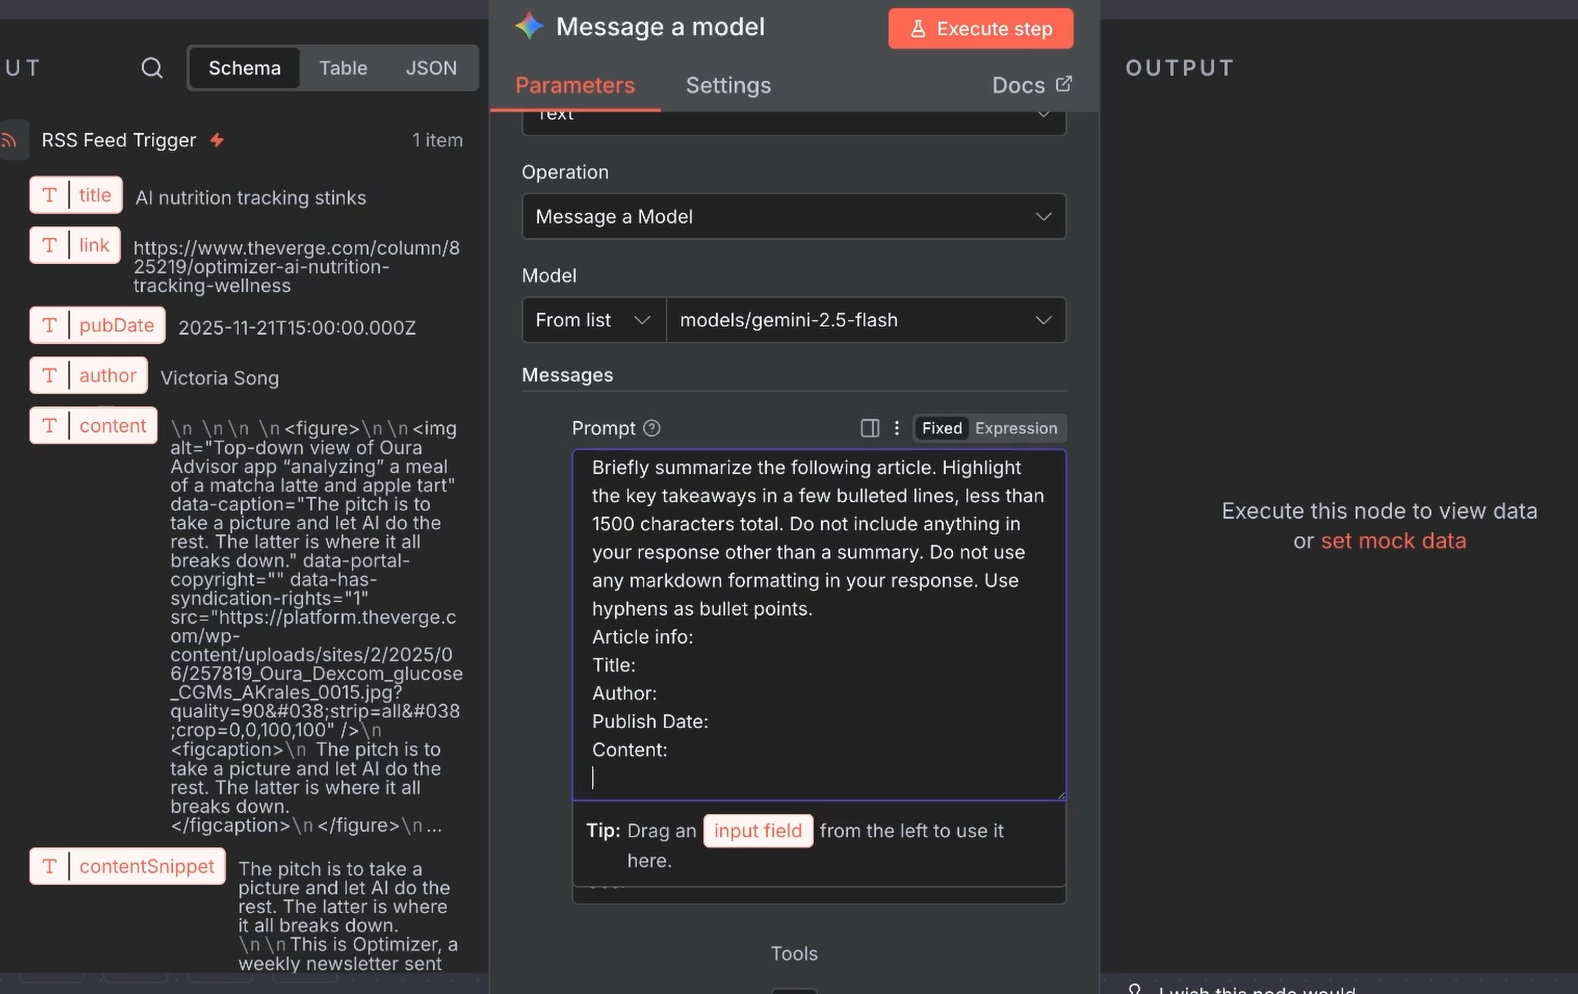Click the OUTPUT panel heading

tap(1180, 68)
